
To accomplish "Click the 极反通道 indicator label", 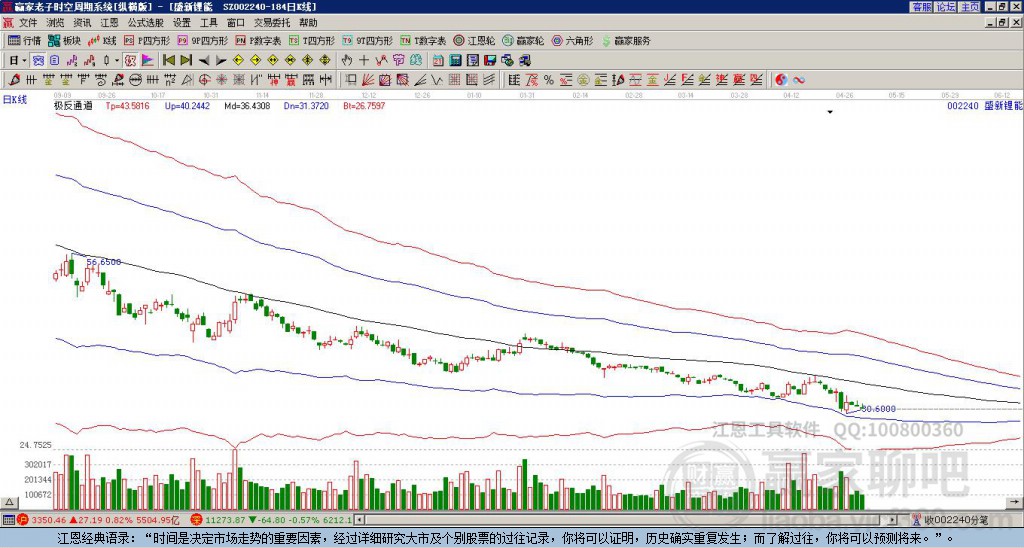I will pyautogui.click(x=73, y=105).
